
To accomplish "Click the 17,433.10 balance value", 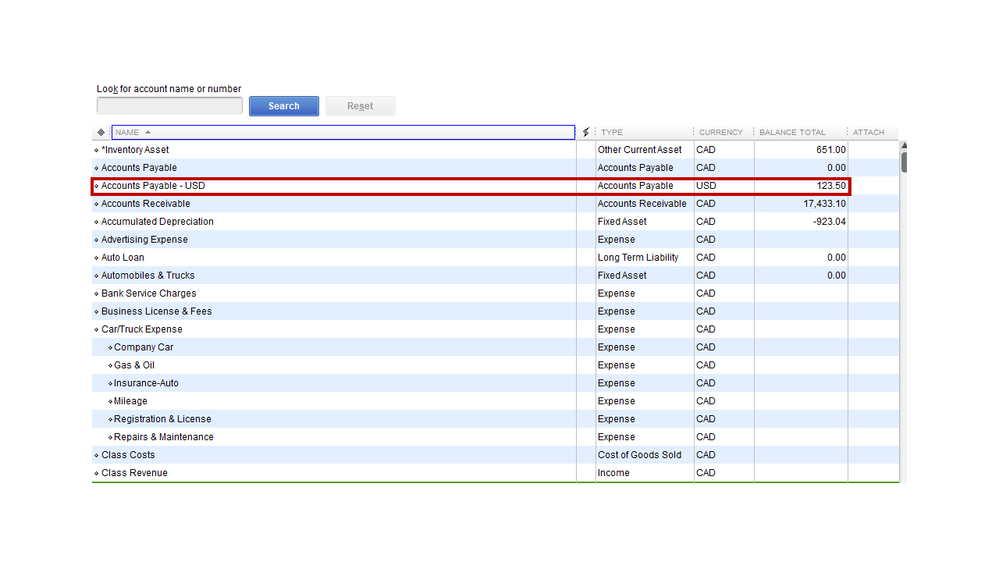I will point(824,204).
